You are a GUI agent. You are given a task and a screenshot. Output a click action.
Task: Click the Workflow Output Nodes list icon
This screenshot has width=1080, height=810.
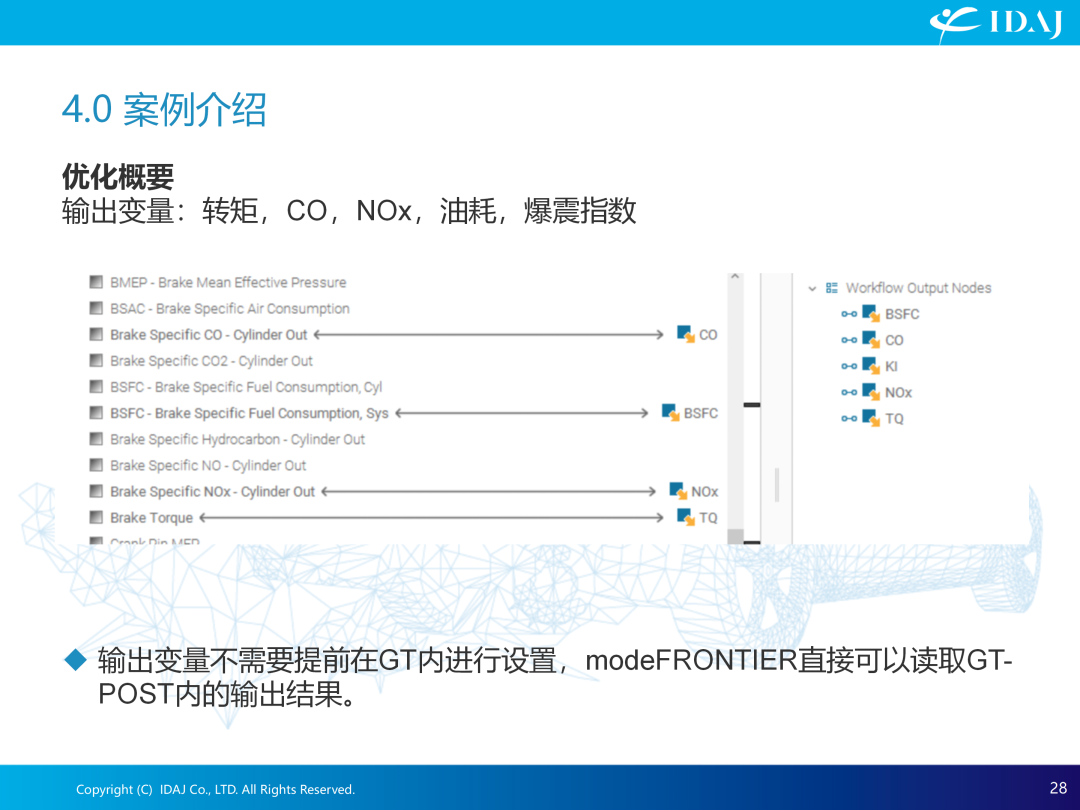pyautogui.click(x=832, y=288)
